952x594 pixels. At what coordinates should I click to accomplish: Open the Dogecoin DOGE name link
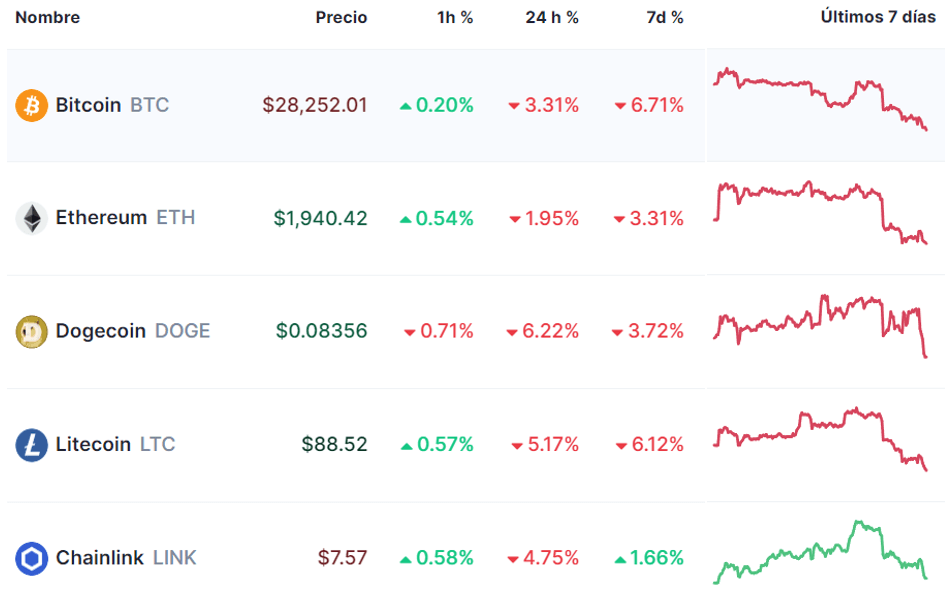click(x=132, y=331)
